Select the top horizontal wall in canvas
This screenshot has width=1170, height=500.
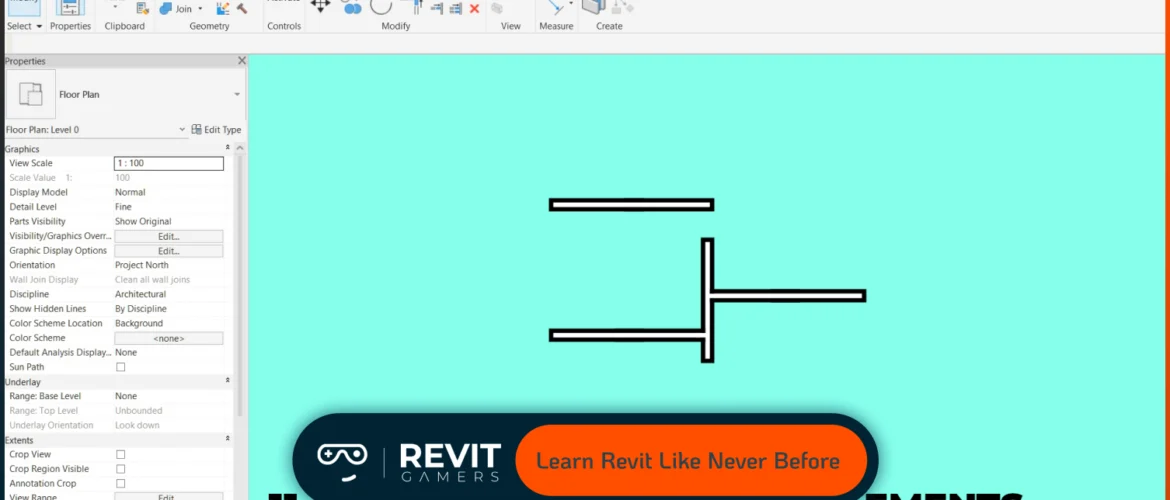click(x=631, y=204)
